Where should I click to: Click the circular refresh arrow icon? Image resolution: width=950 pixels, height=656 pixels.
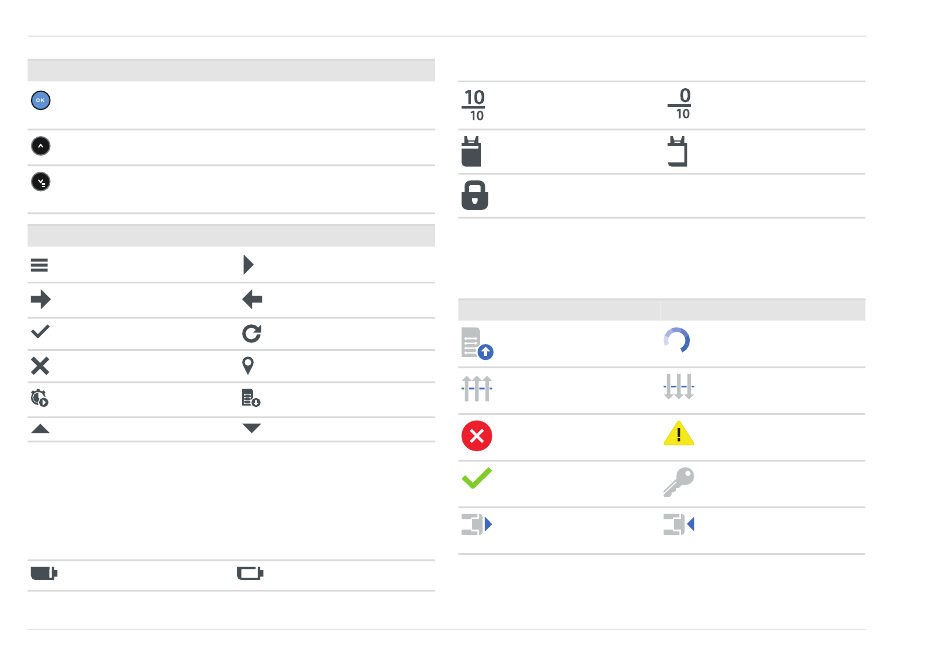pyautogui.click(x=251, y=333)
